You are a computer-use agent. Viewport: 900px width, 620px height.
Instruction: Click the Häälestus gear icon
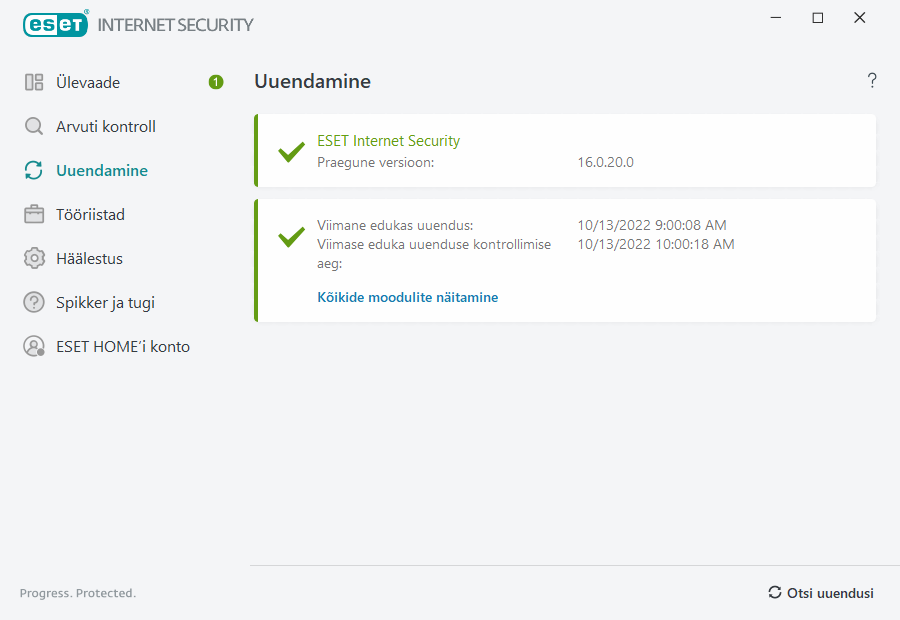tap(34, 258)
